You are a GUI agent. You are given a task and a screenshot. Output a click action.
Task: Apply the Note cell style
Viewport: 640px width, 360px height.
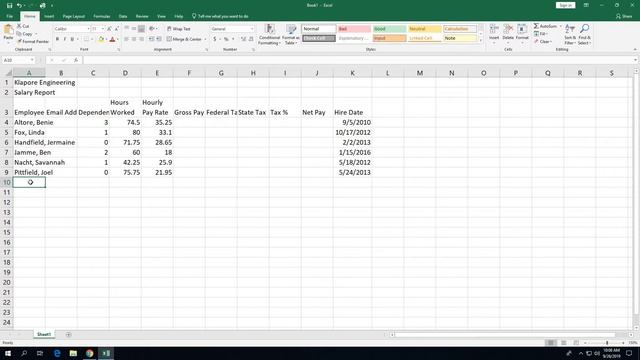click(x=460, y=38)
